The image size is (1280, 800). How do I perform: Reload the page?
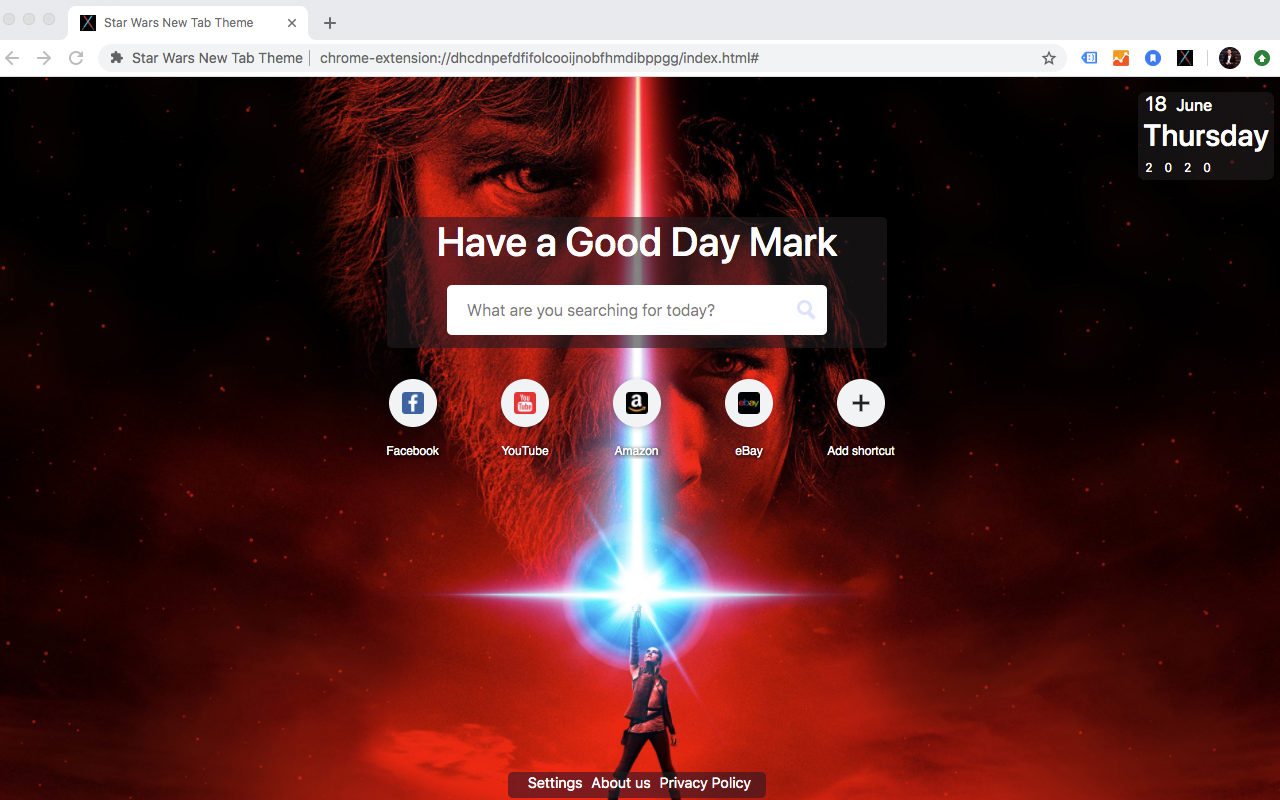(x=76, y=58)
